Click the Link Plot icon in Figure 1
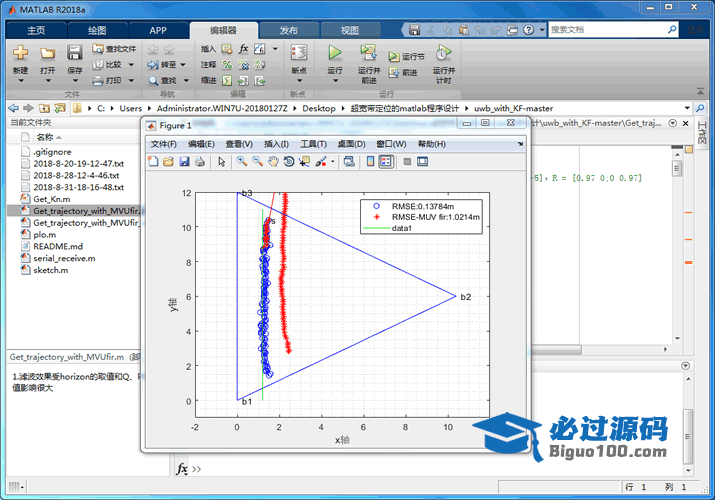Image resolution: width=715 pixels, height=500 pixels. [349, 161]
